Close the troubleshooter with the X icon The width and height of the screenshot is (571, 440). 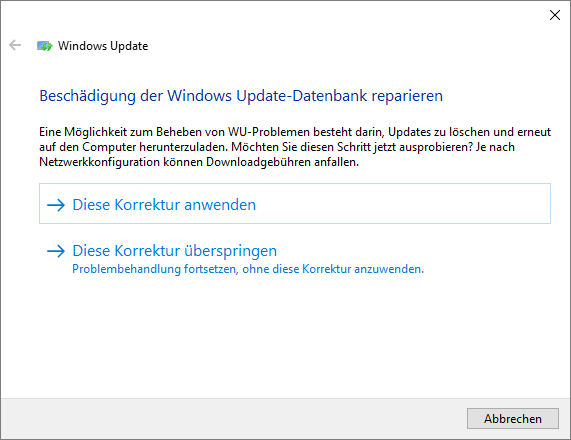pos(555,15)
